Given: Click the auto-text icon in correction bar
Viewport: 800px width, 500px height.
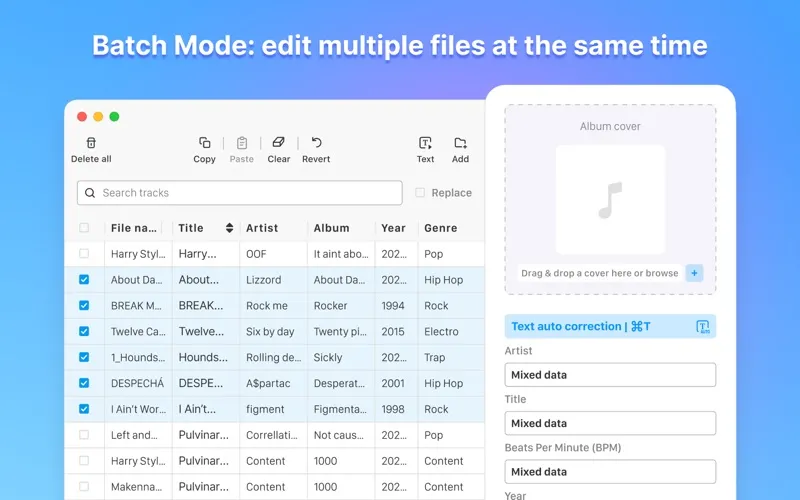Looking at the screenshot, I should click(x=703, y=327).
